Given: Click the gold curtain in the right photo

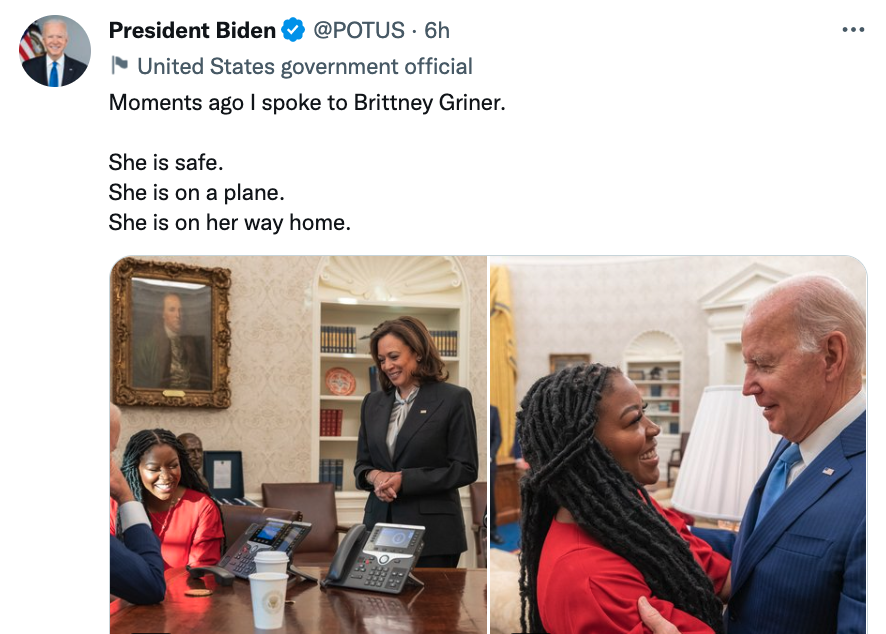Looking at the screenshot, I should tap(502, 340).
